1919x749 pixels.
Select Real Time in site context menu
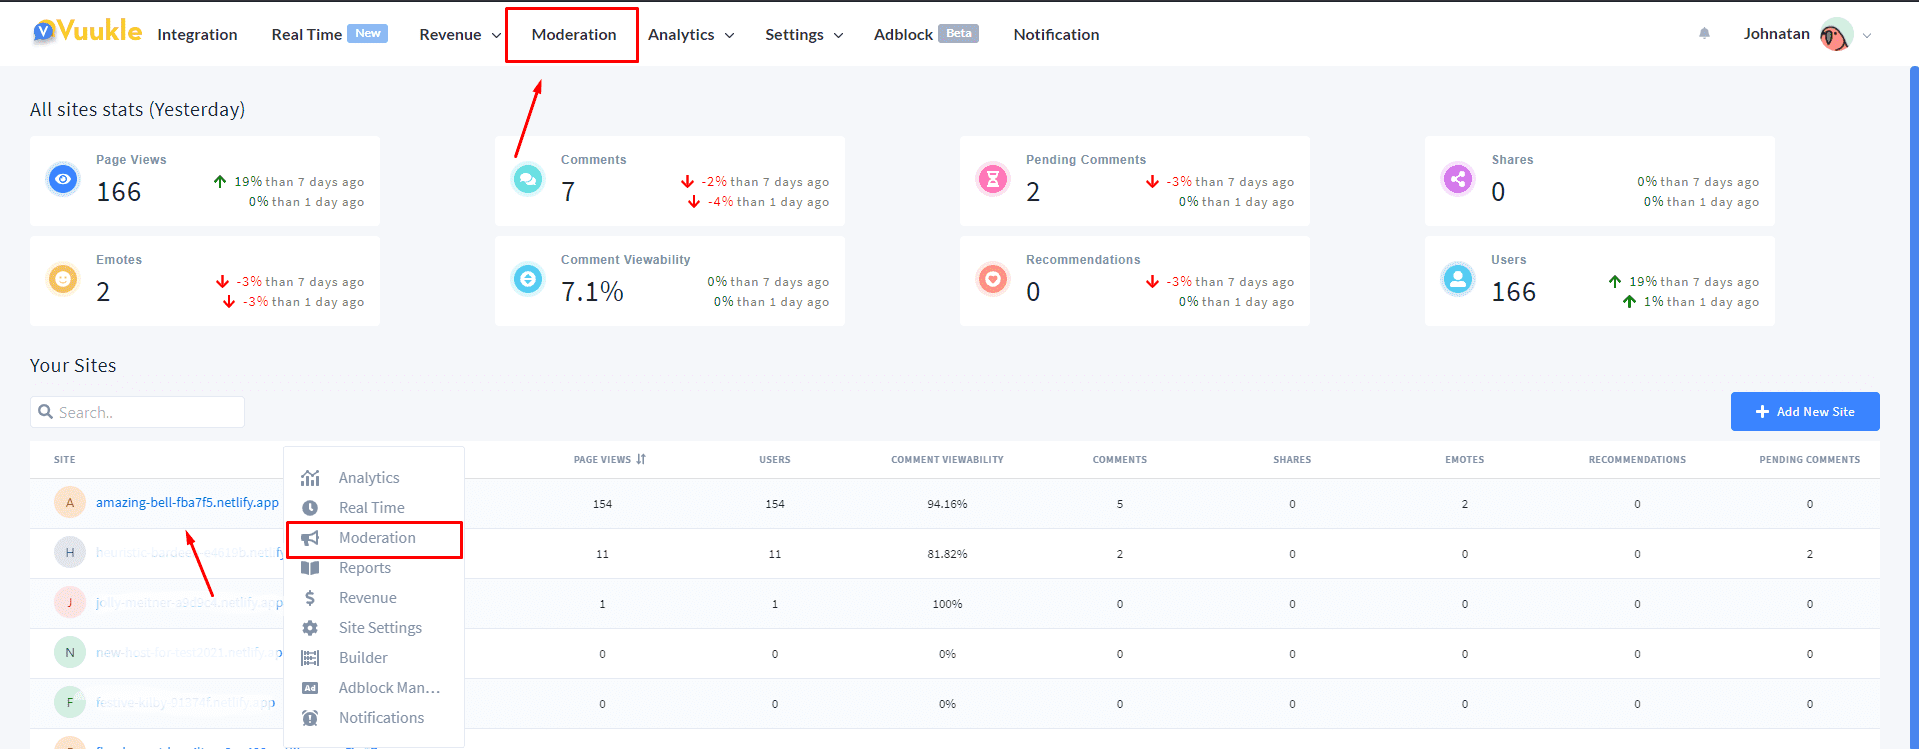[x=374, y=508]
